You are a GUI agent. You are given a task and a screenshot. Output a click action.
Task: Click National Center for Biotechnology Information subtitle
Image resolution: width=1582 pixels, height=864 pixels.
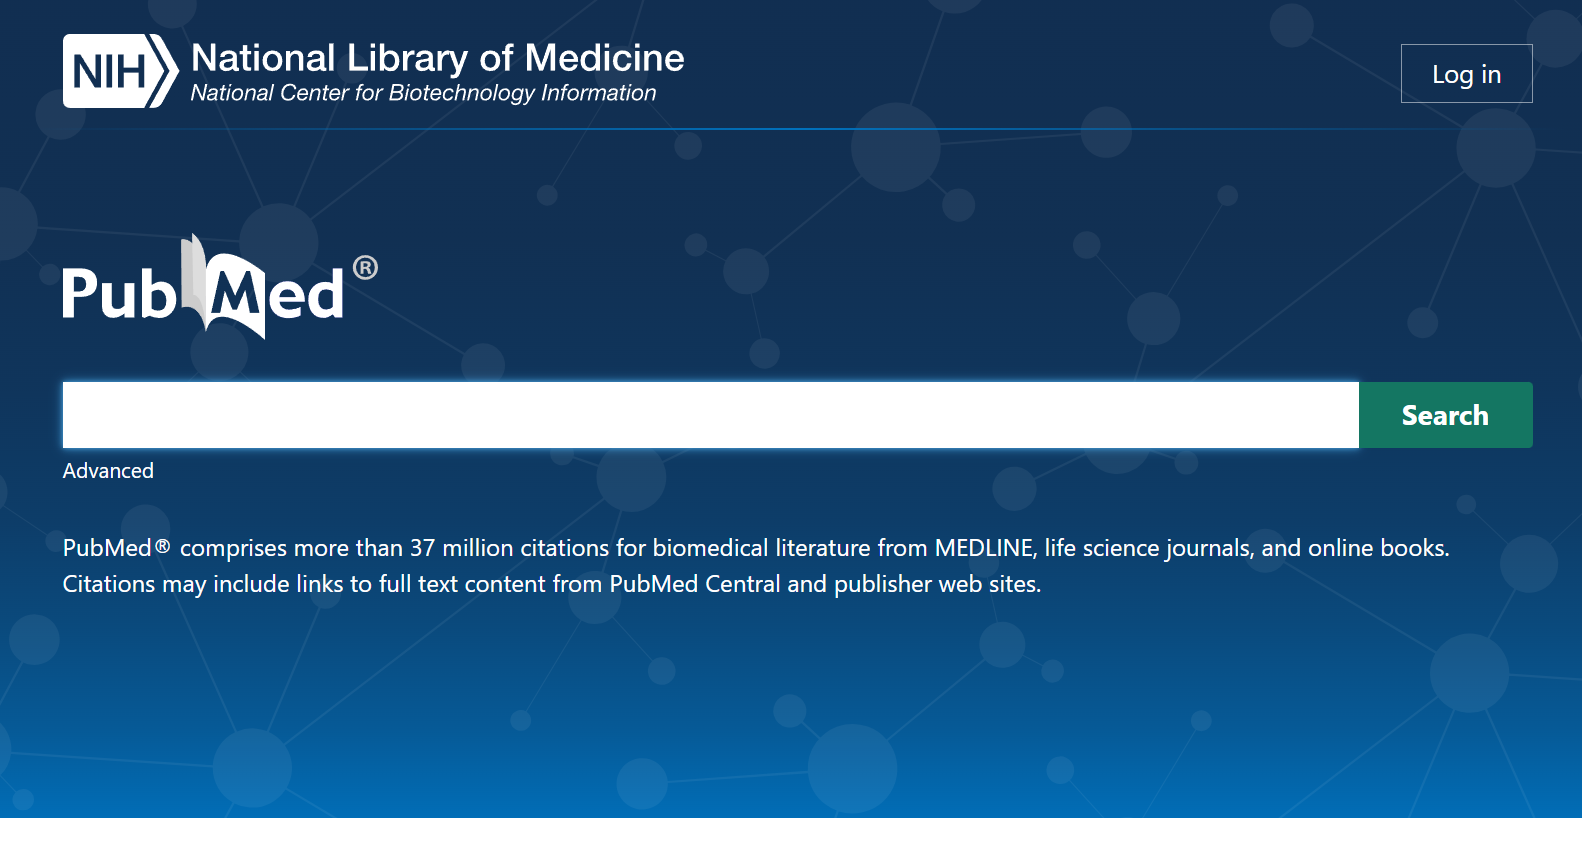point(423,93)
